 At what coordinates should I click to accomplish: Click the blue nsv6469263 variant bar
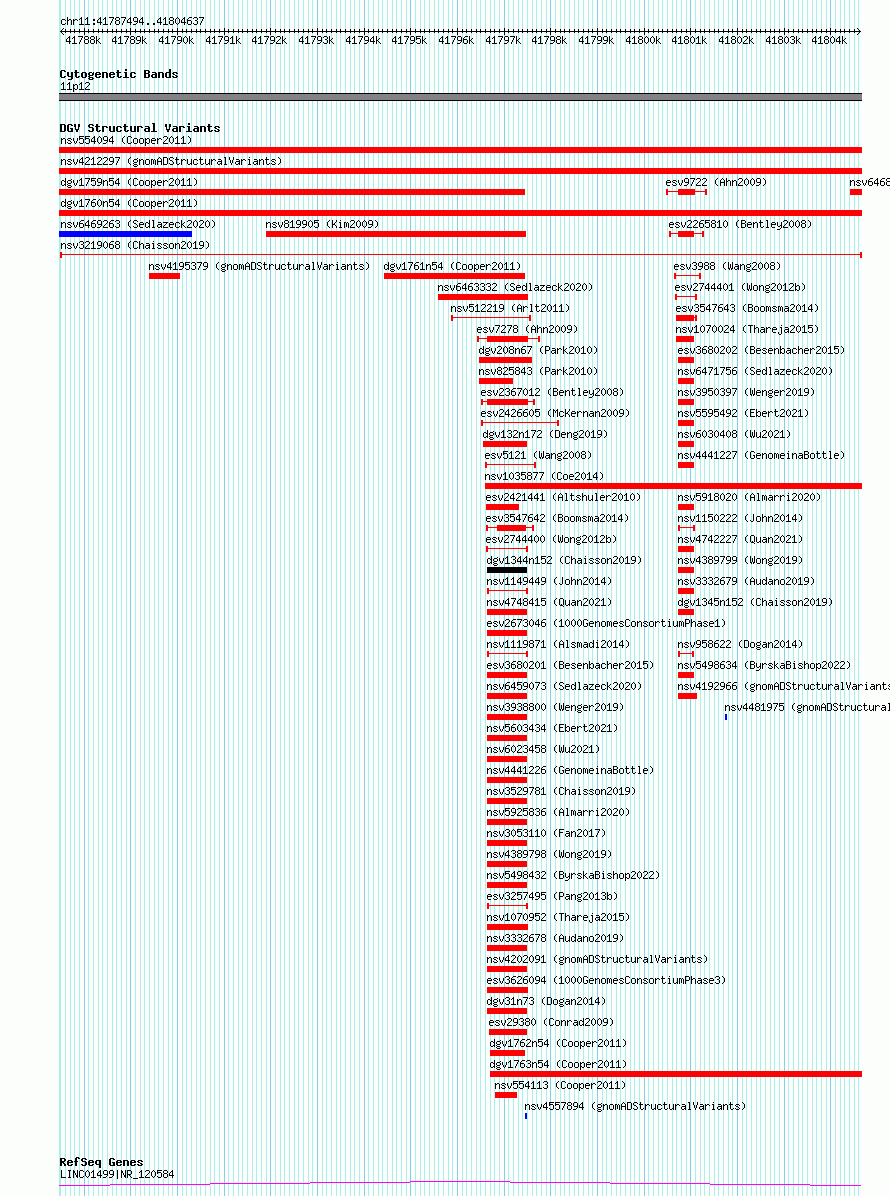tap(126, 234)
